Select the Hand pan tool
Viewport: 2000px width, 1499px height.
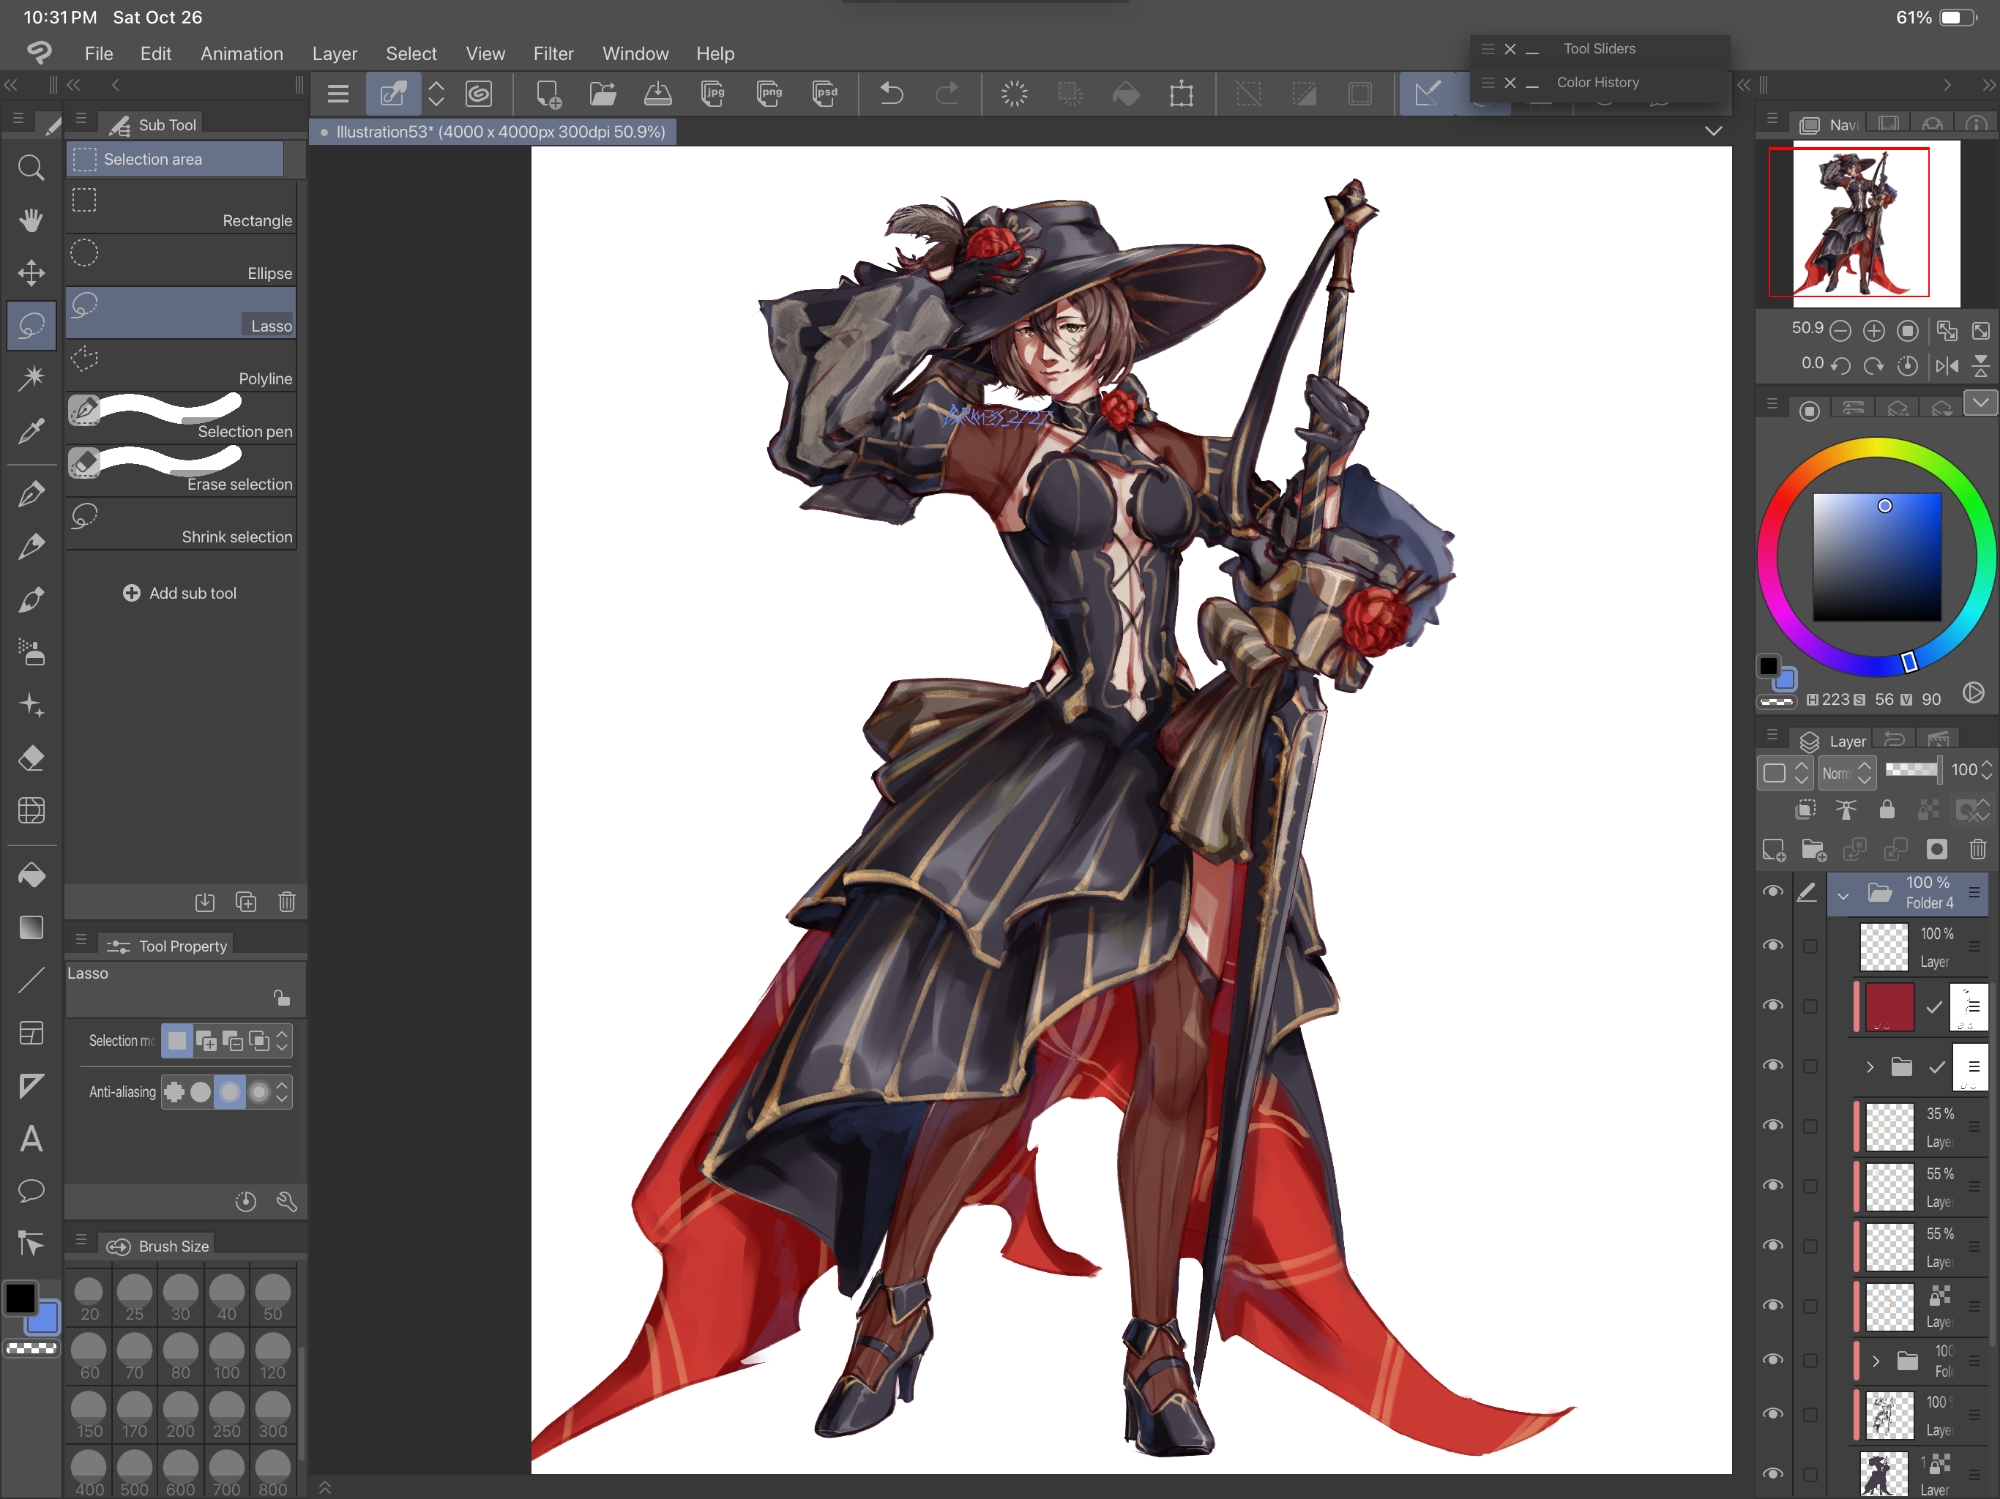point(31,220)
